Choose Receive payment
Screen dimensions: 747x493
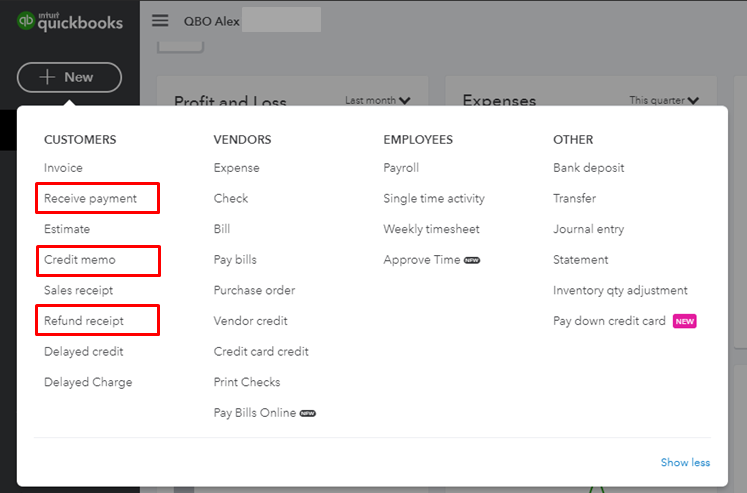(91, 199)
